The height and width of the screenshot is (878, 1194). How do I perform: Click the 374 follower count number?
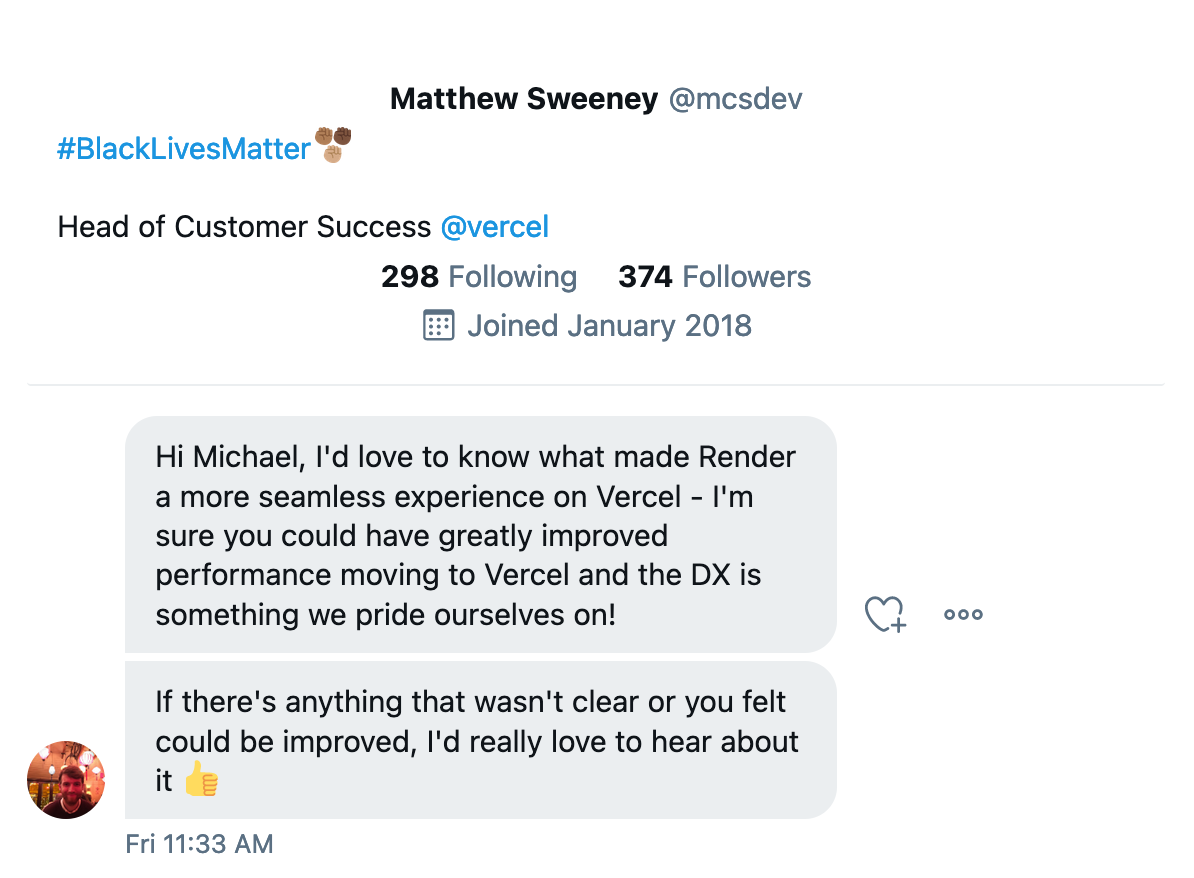[645, 277]
